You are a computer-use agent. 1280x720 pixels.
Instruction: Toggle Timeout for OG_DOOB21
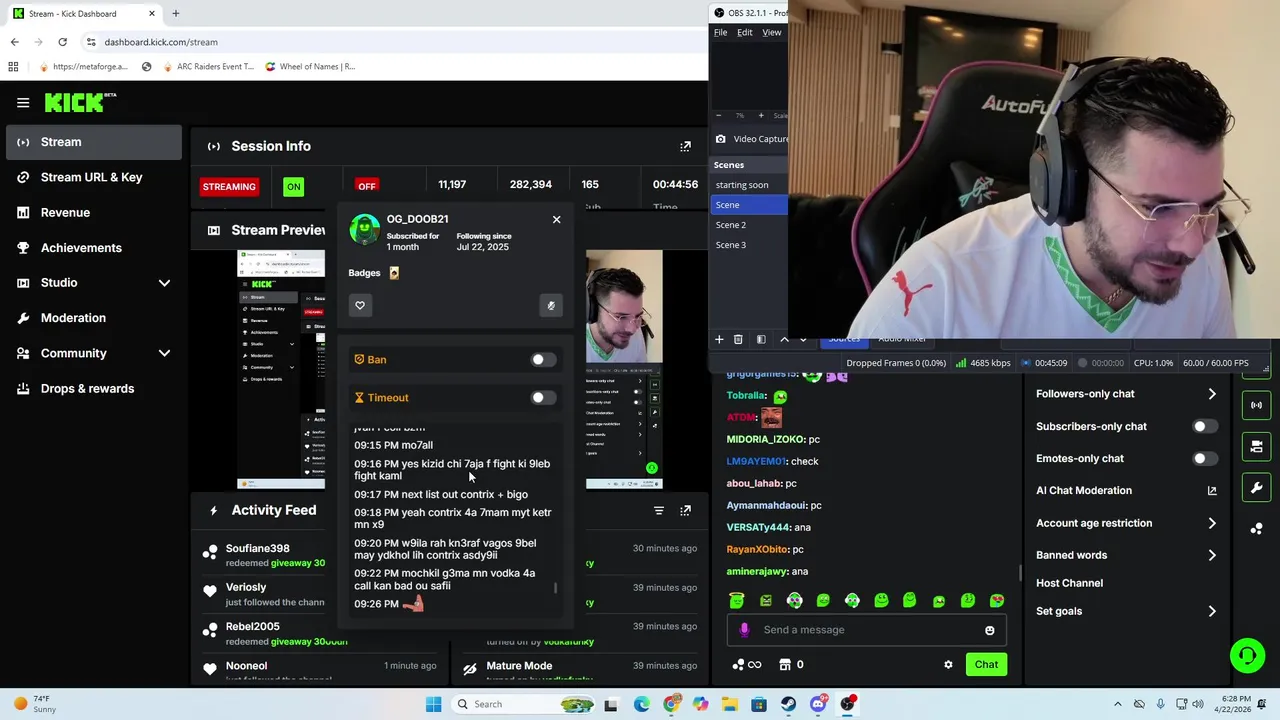point(543,398)
